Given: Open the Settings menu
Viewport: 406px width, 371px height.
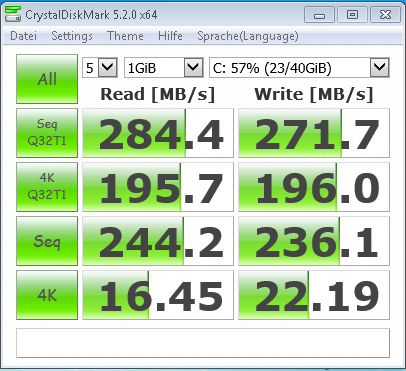Looking at the screenshot, I should [x=72, y=36].
